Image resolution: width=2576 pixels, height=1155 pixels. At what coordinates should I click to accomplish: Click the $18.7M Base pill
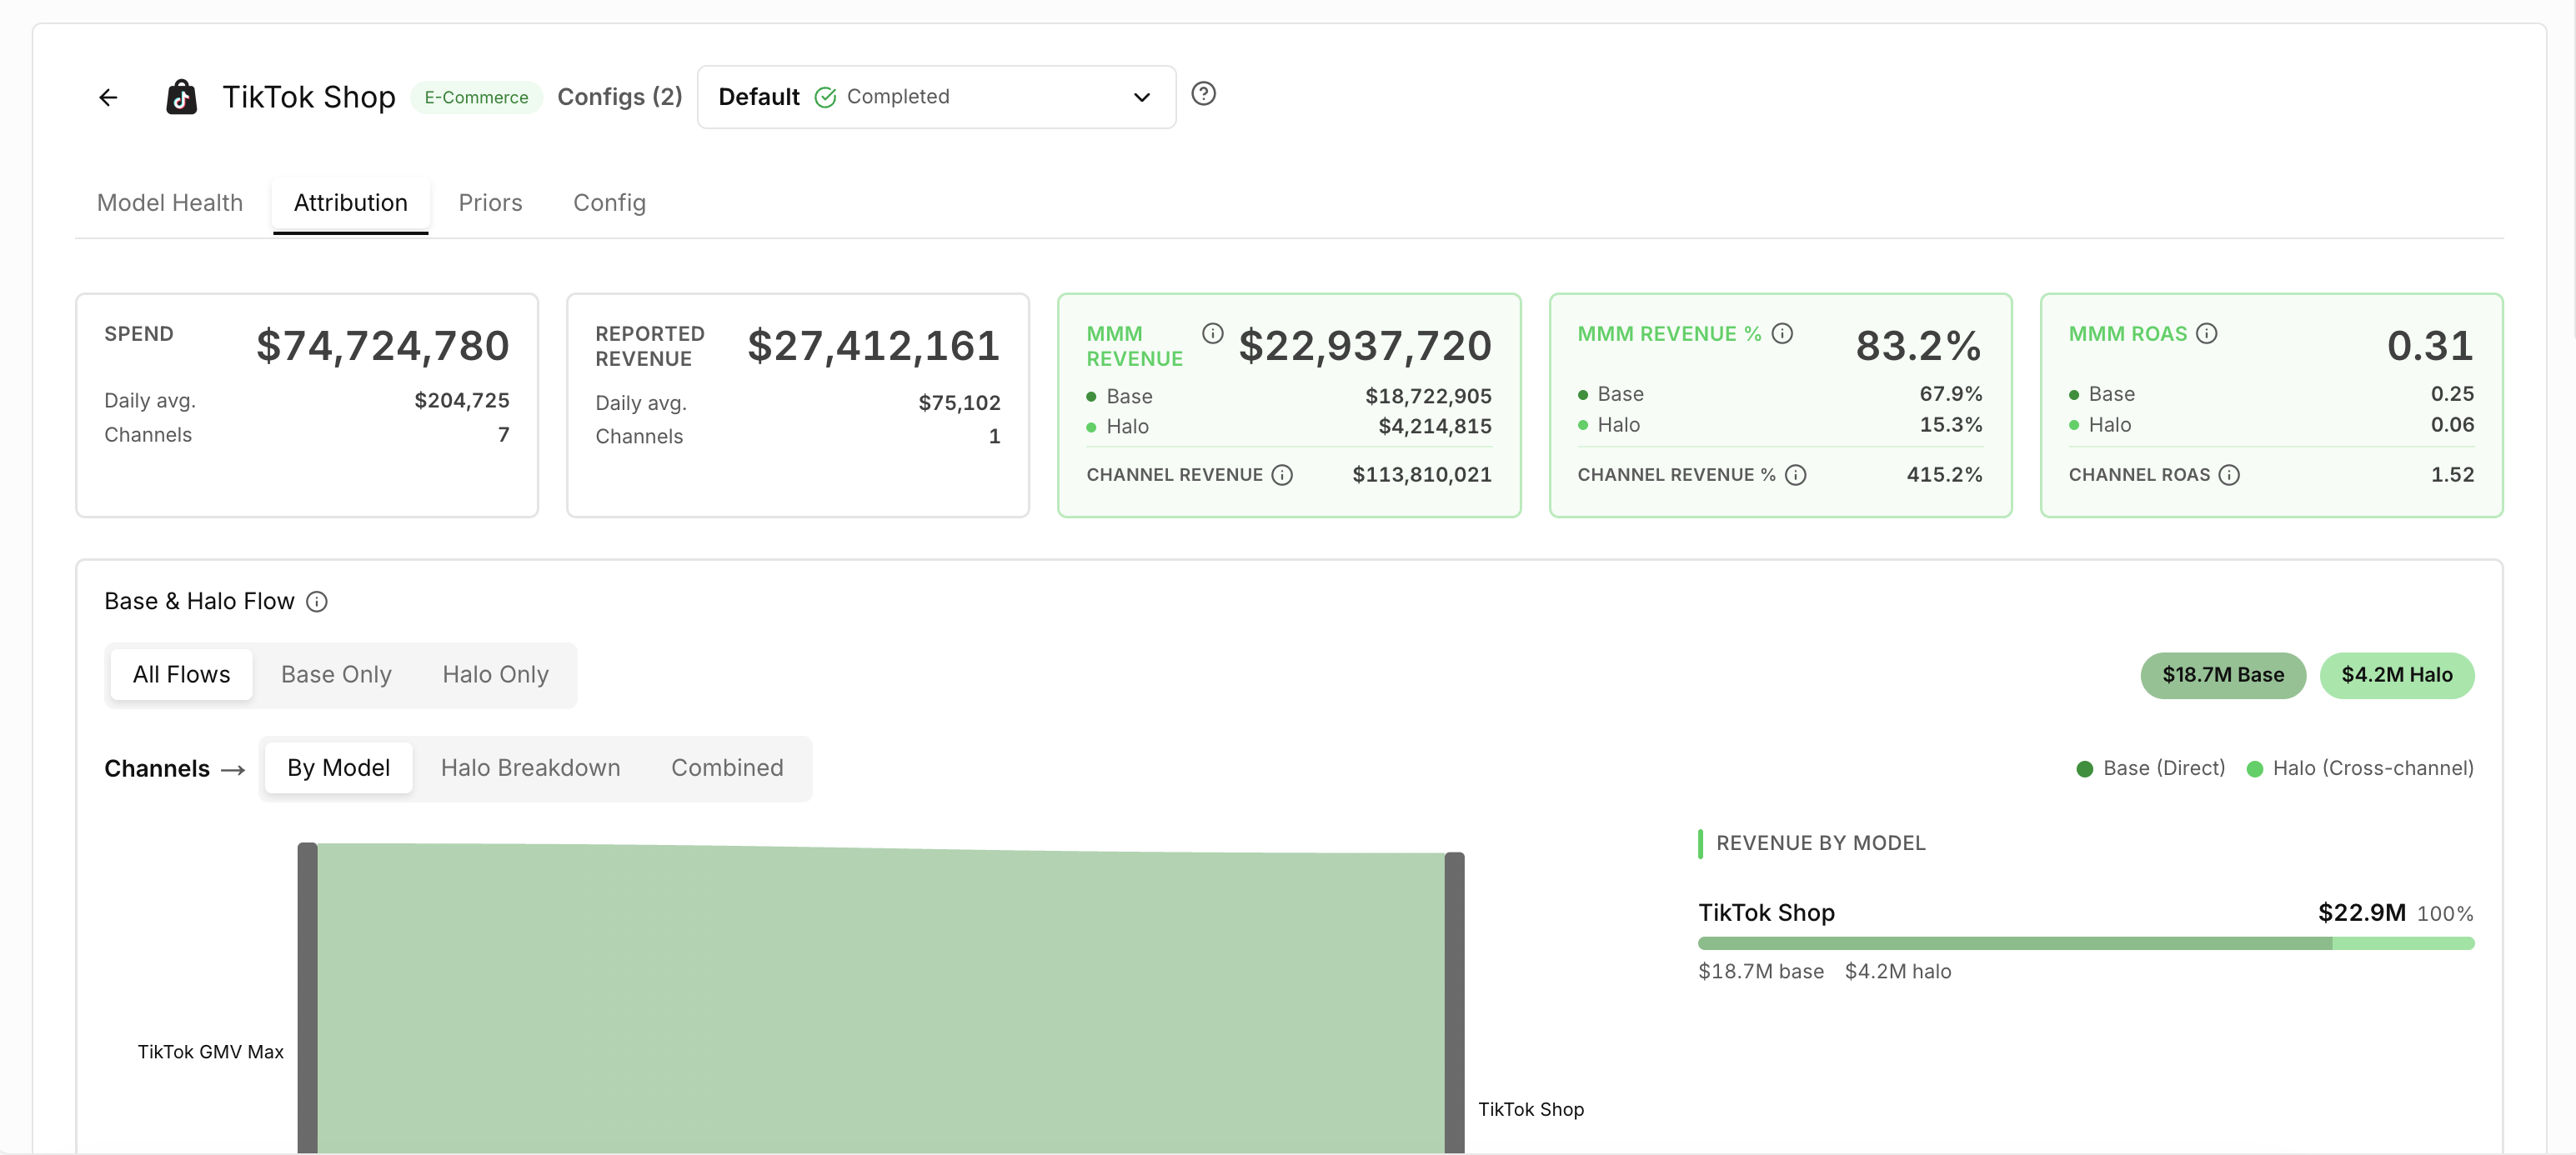point(2223,675)
